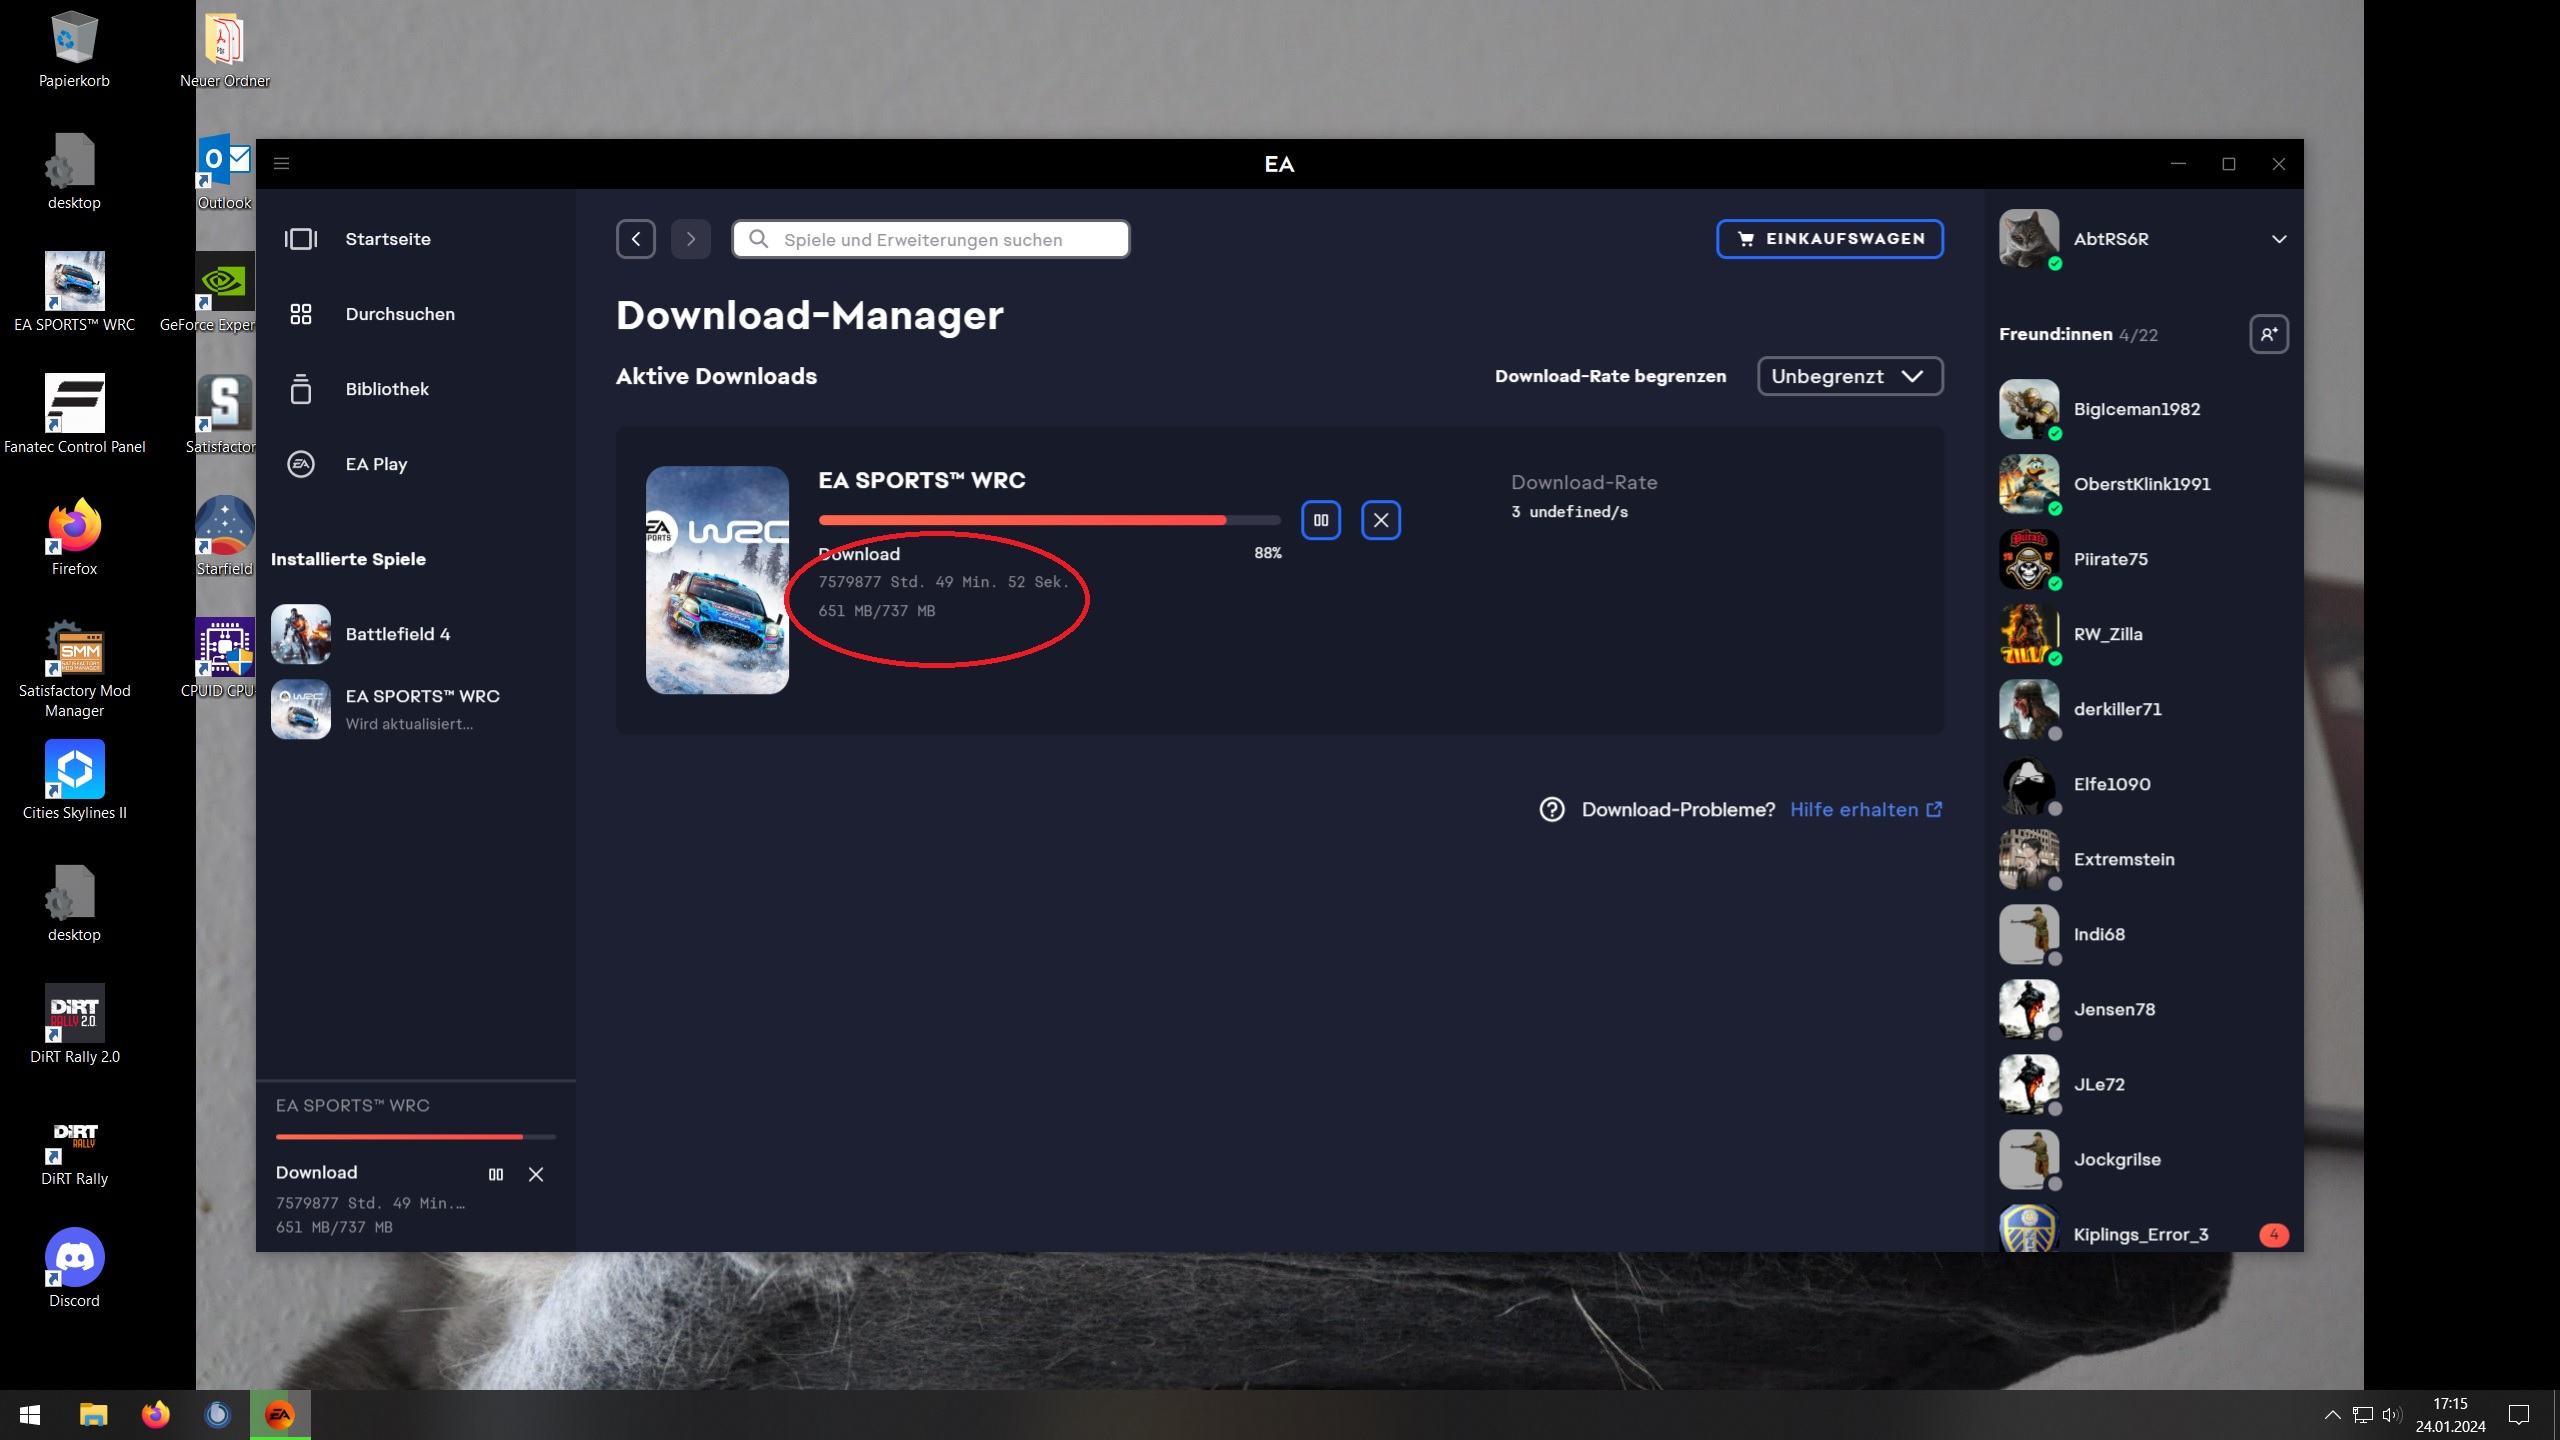Open the Starfield desktop shortcut
2560x1440 pixels.
[224, 536]
